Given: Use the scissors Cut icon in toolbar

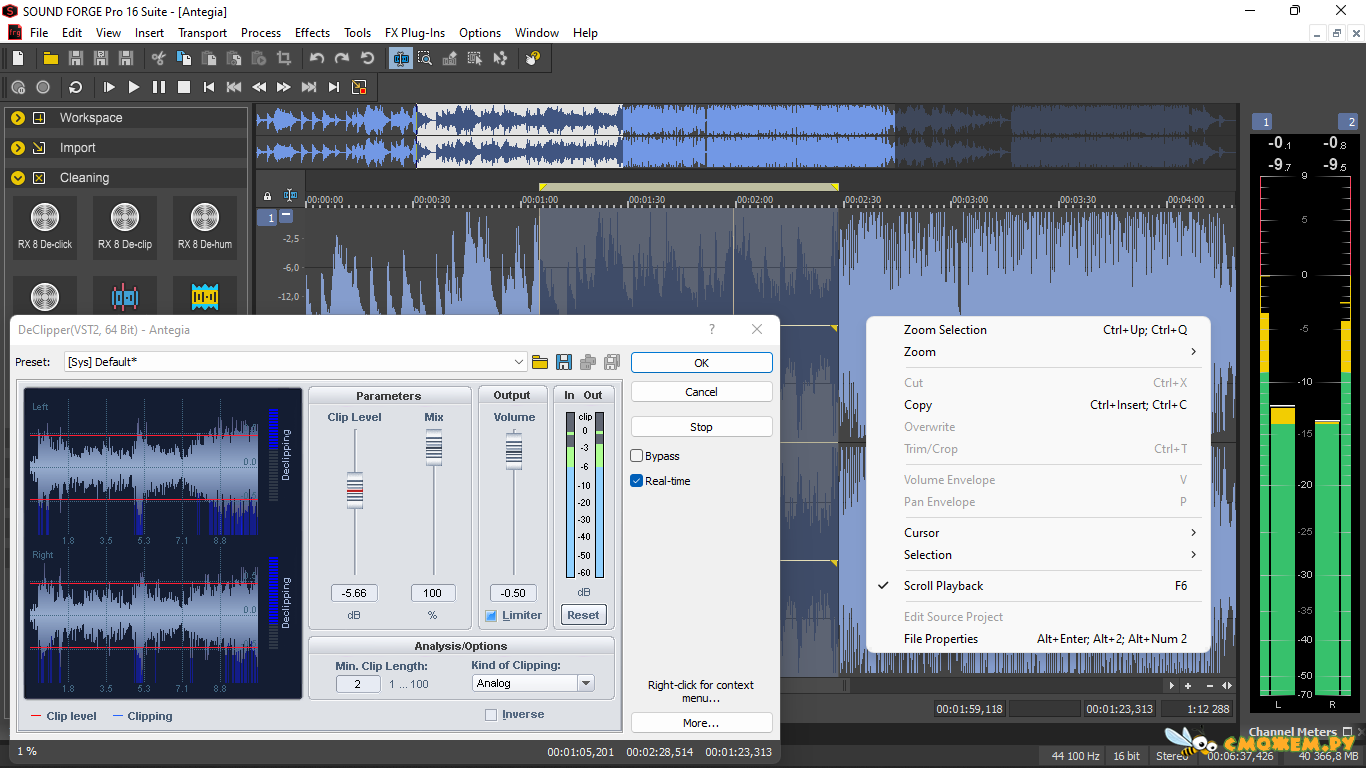Looking at the screenshot, I should click(158, 59).
